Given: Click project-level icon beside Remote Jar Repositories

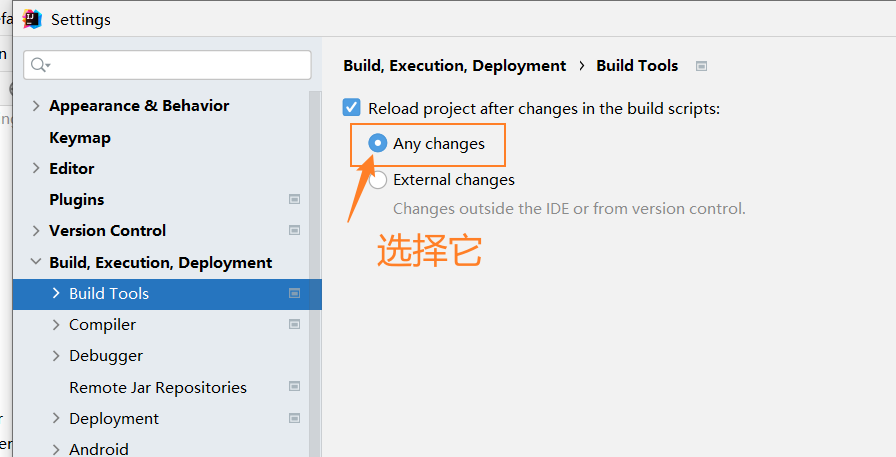Looking at the screenshot, I should coord(294,387).
